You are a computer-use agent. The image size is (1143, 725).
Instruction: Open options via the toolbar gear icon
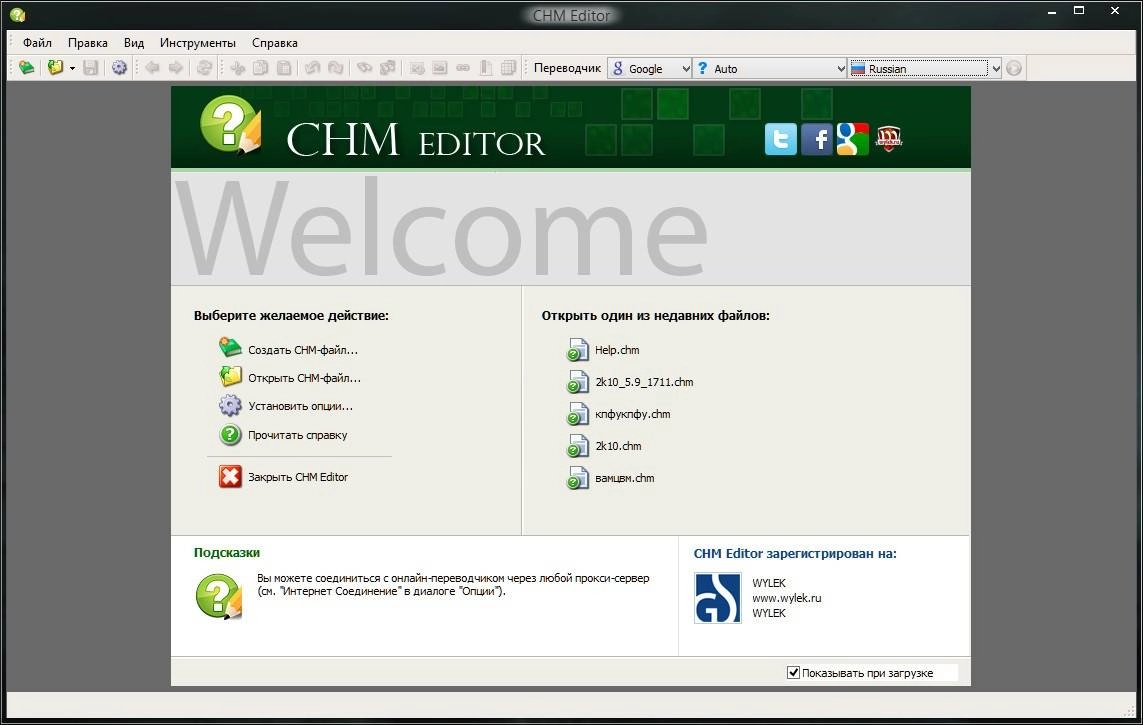click(x=119, y=68)
